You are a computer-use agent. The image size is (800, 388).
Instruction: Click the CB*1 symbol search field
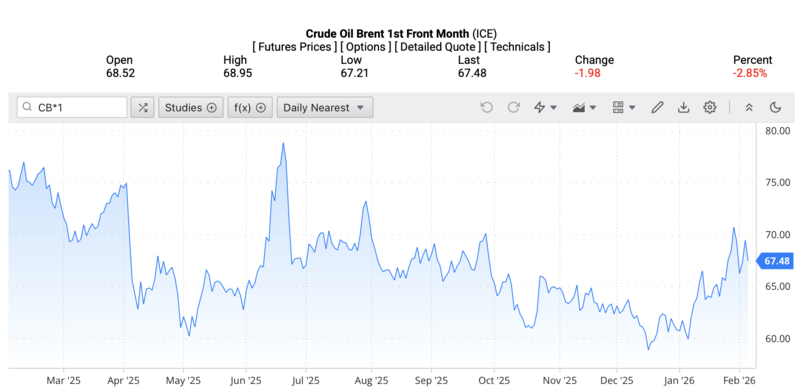(x=72, y=108)
